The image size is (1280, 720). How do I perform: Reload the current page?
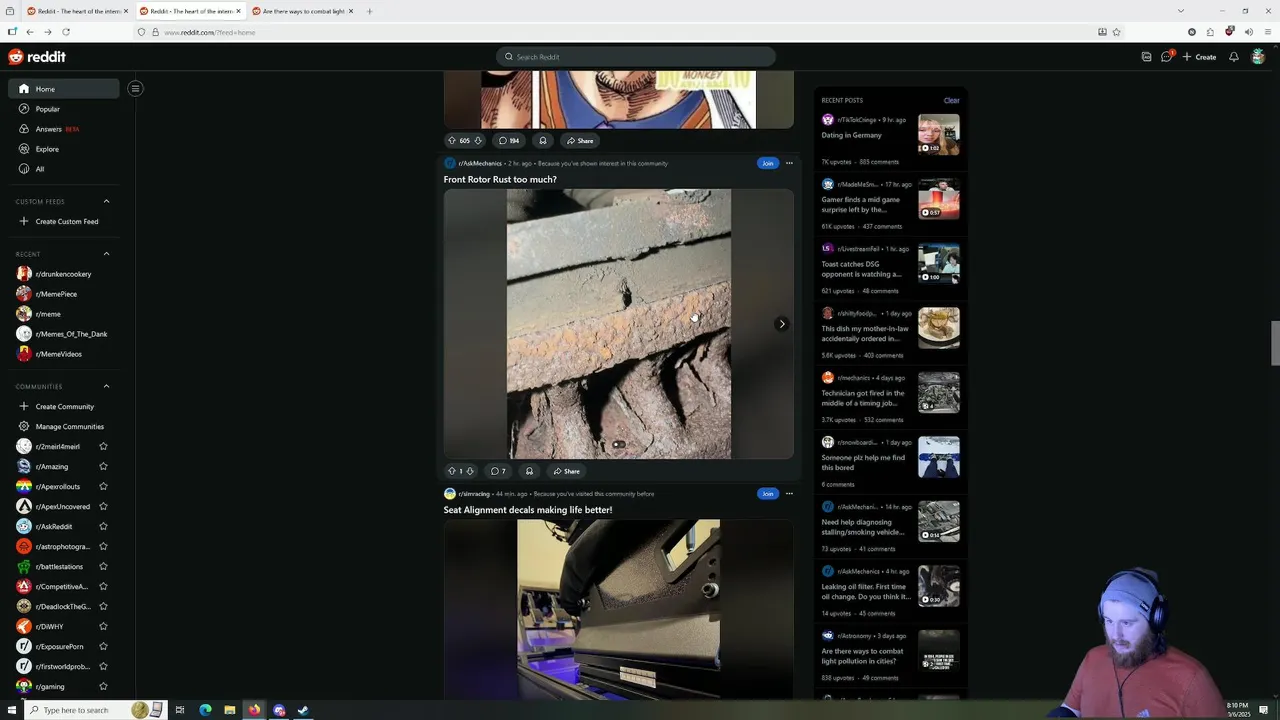pyautogui.click(x=65, y=32)
